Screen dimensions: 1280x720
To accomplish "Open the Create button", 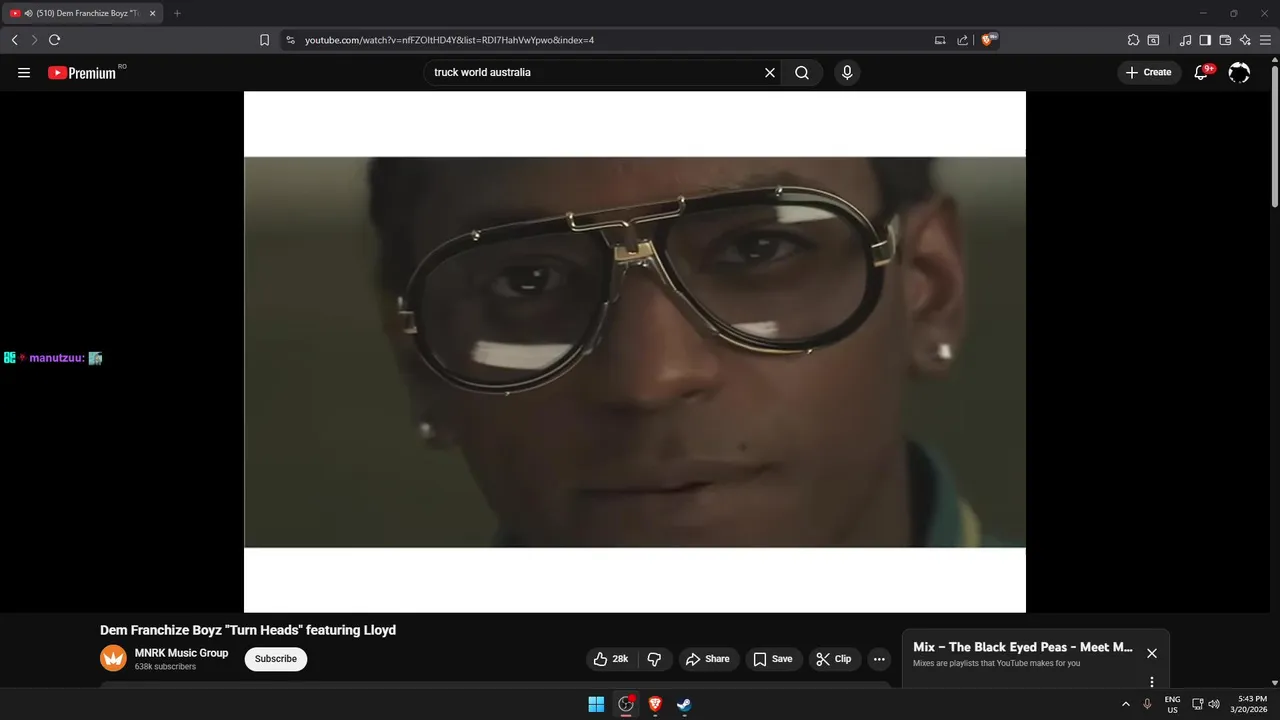I will tap(1149, 72).
